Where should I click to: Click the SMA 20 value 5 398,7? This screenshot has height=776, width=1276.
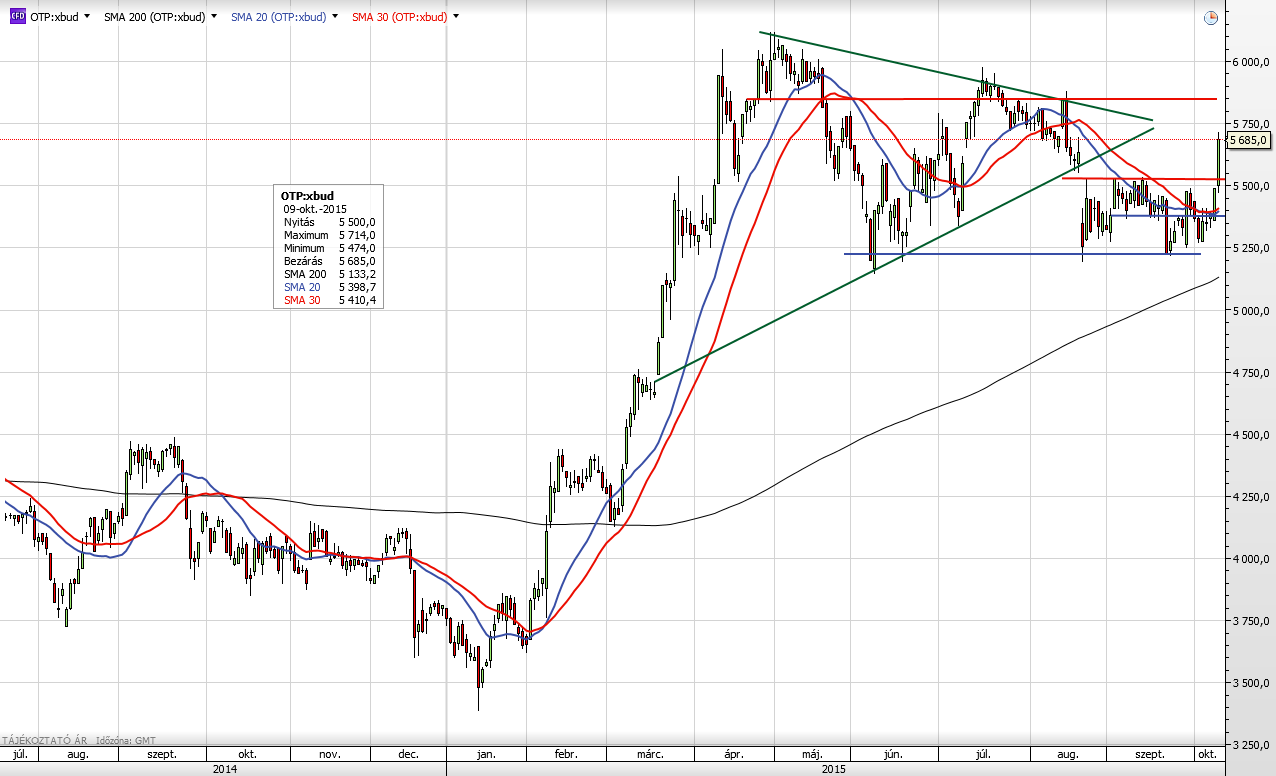point(356,287)
